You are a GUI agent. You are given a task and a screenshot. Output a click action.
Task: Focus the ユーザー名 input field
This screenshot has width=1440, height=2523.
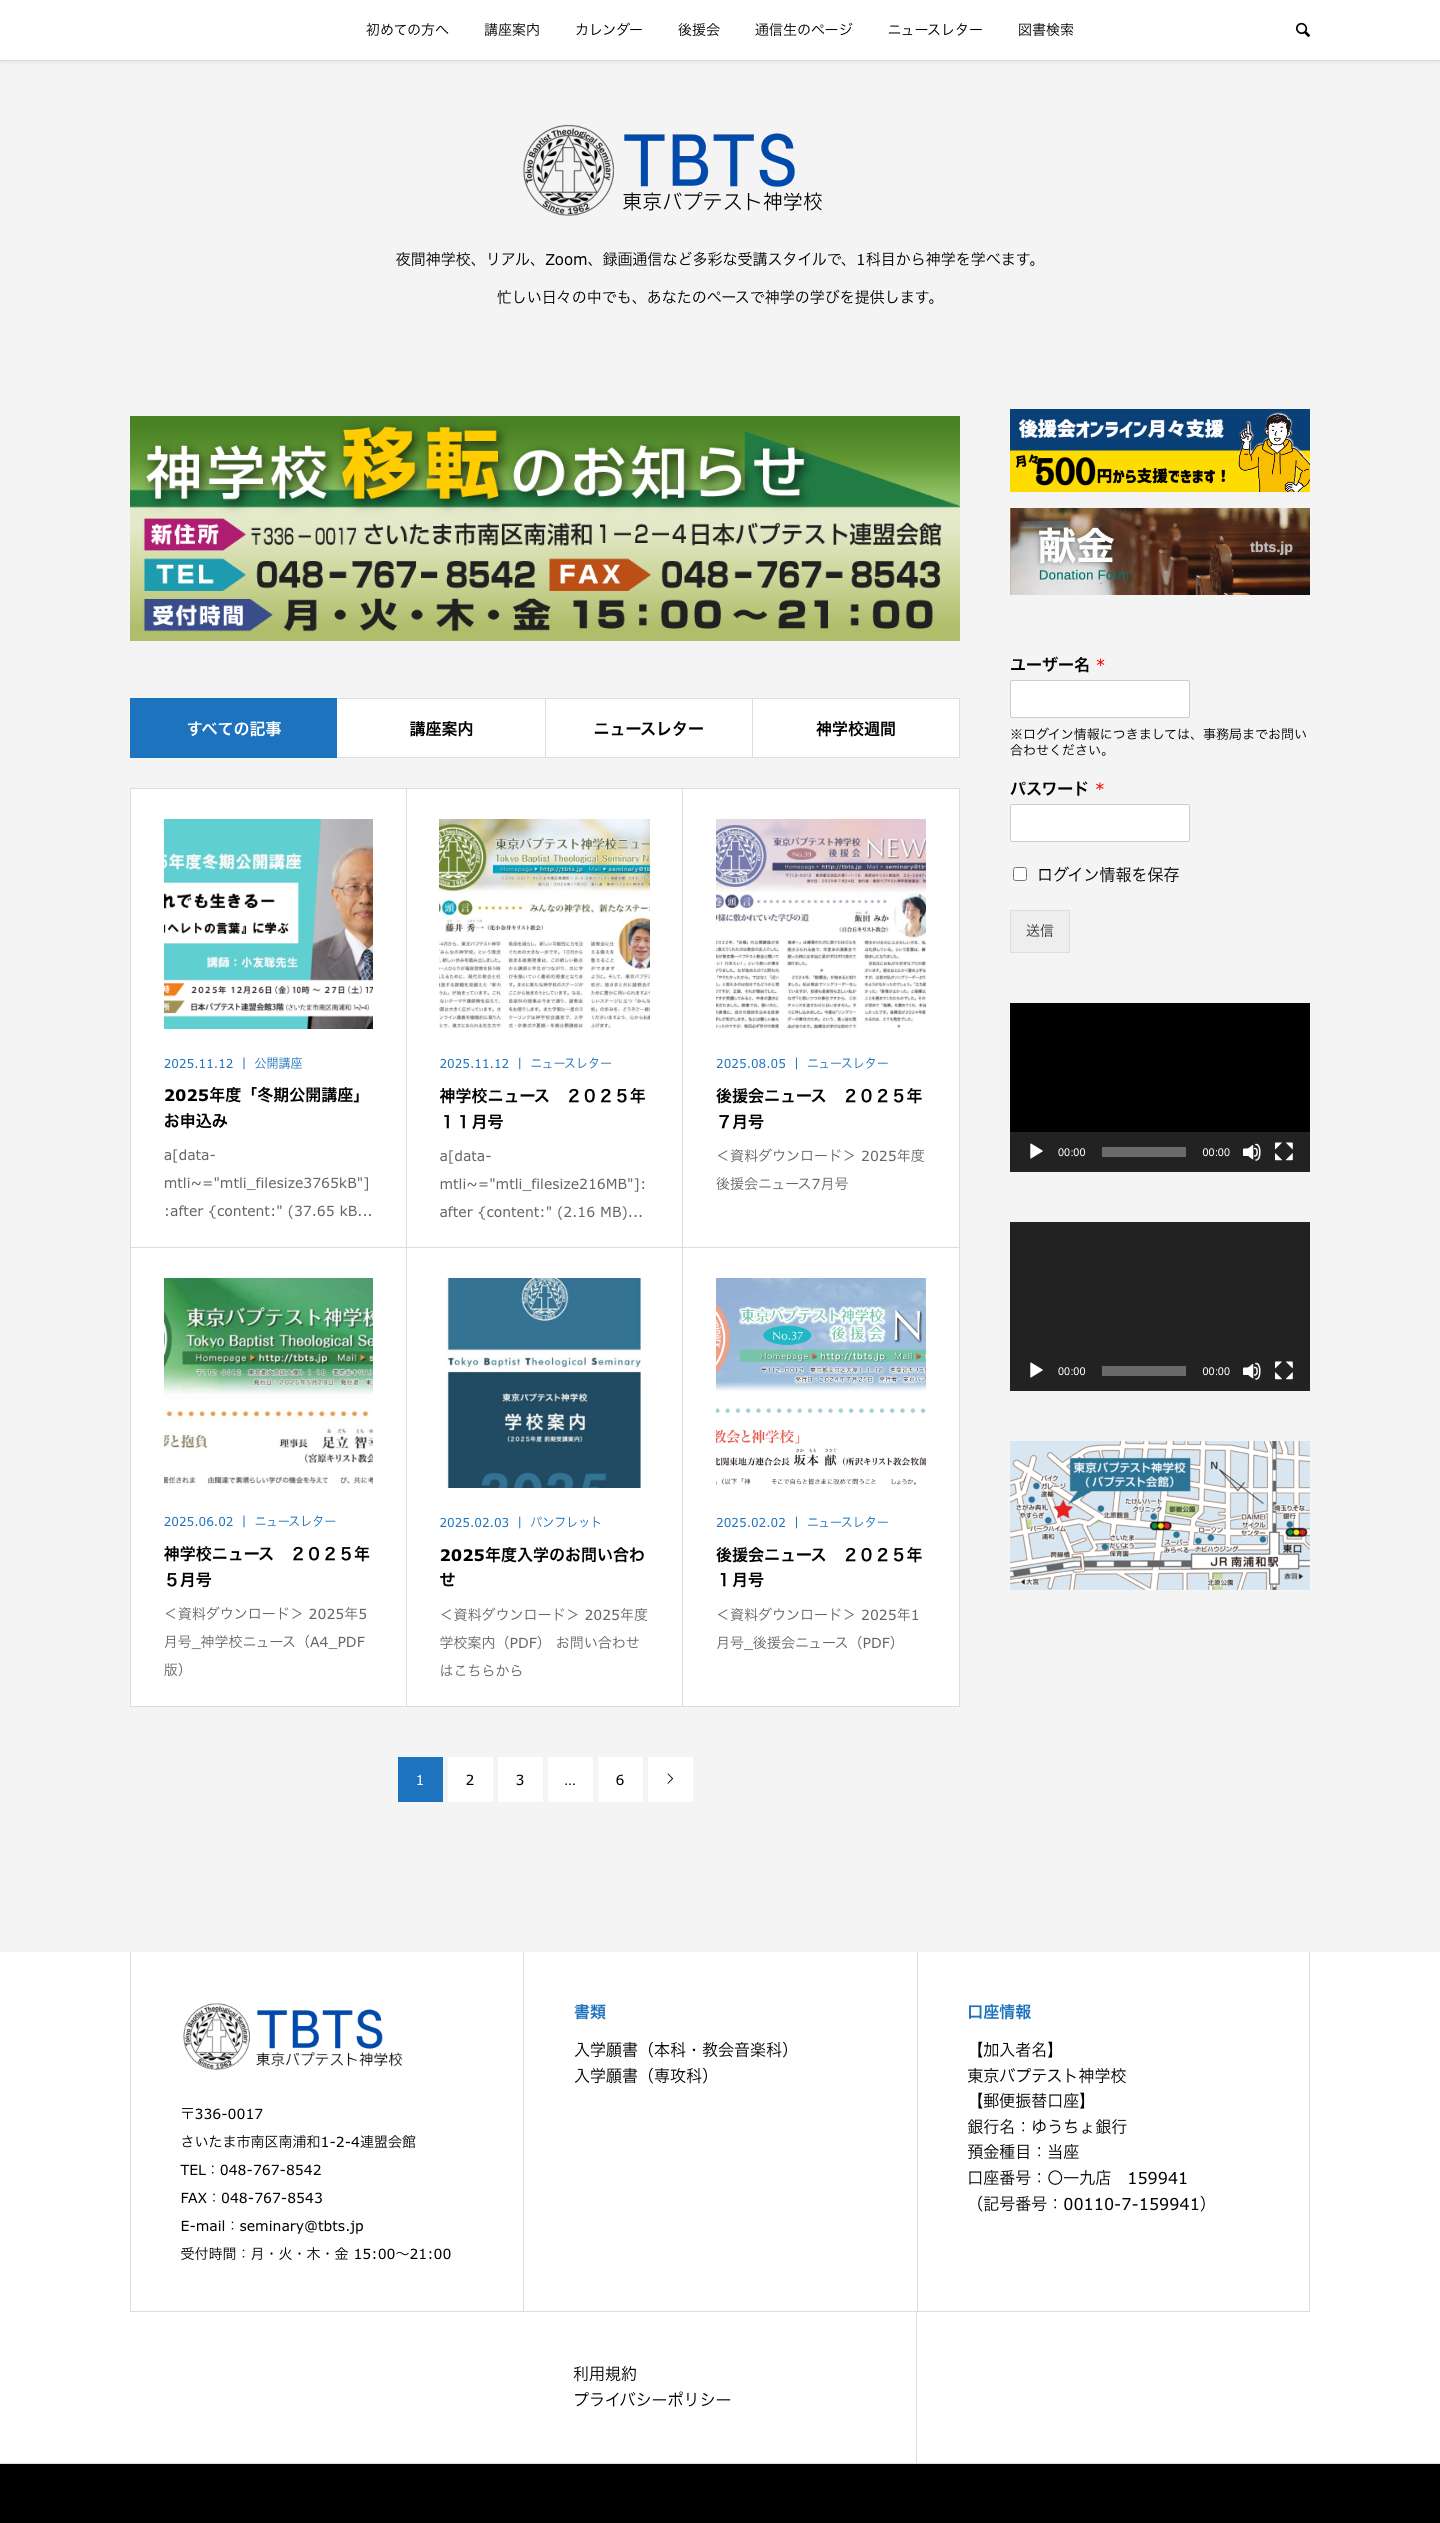coord(1100,699)
